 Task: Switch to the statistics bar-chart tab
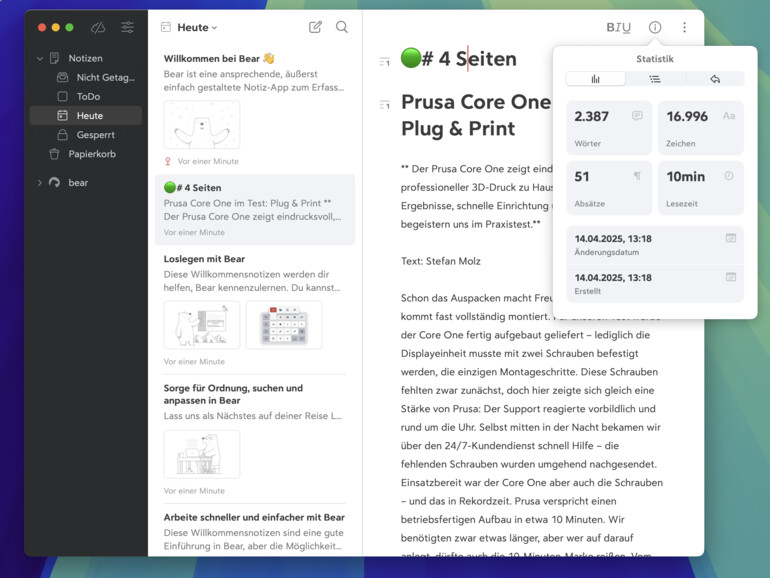pos(595,79)
